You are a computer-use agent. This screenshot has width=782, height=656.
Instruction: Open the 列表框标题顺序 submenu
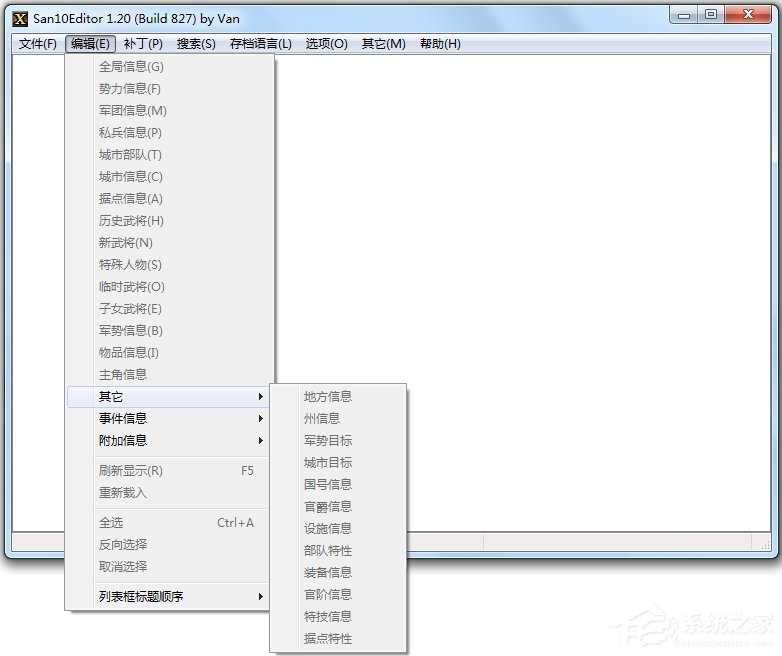pos(170,596)
